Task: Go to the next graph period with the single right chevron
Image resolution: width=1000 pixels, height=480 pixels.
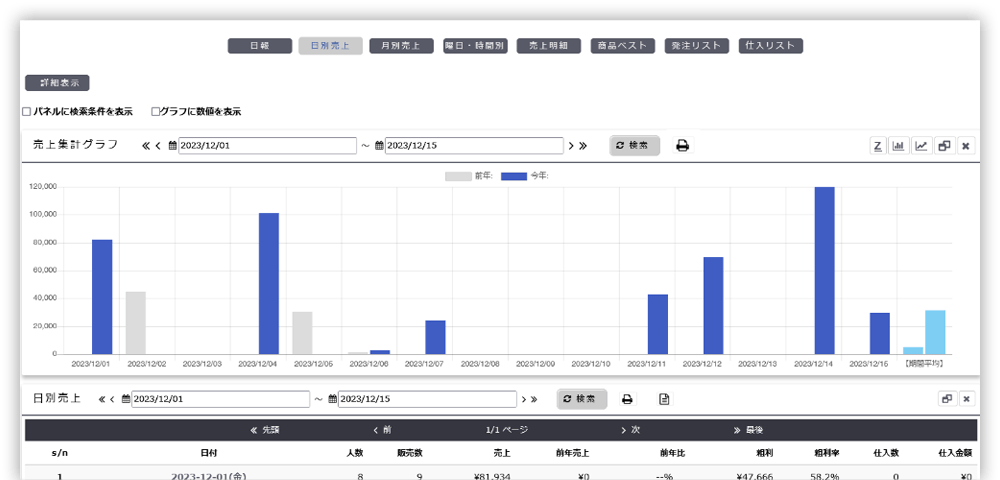Action: [x=571, y=146]
